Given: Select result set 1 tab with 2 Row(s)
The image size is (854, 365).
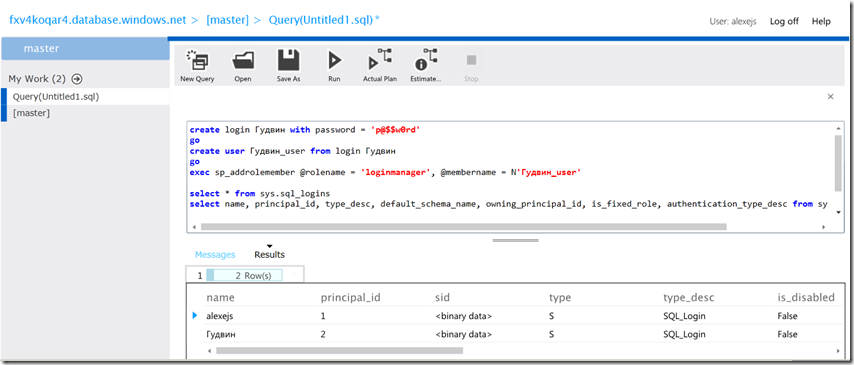Looking at the screenshot, I should point(245,276).
